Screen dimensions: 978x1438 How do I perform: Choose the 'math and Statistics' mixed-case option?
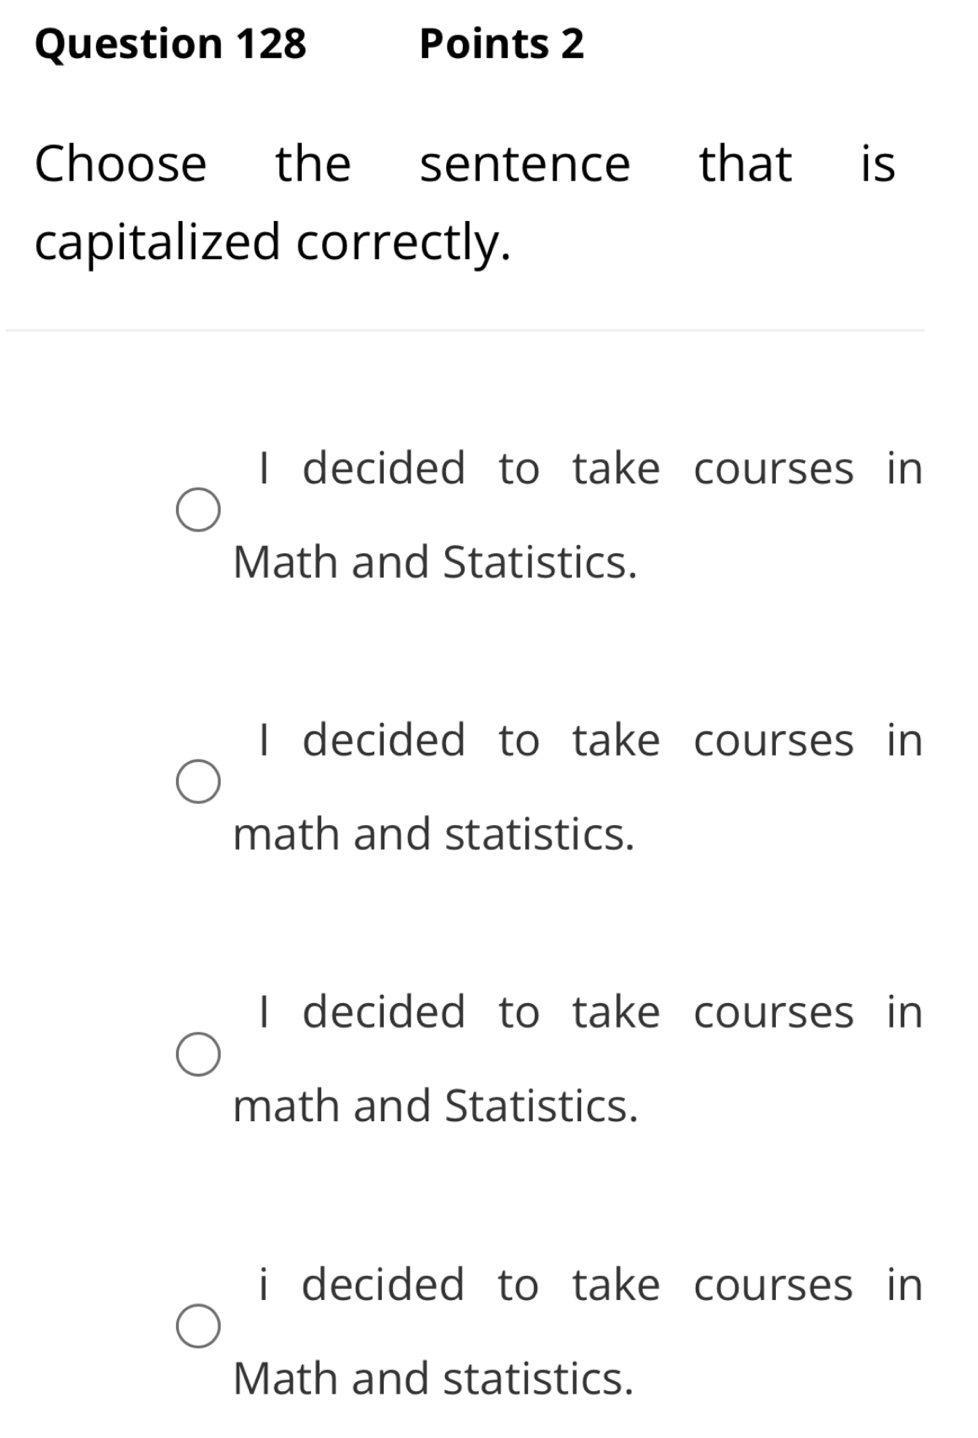199,1052
